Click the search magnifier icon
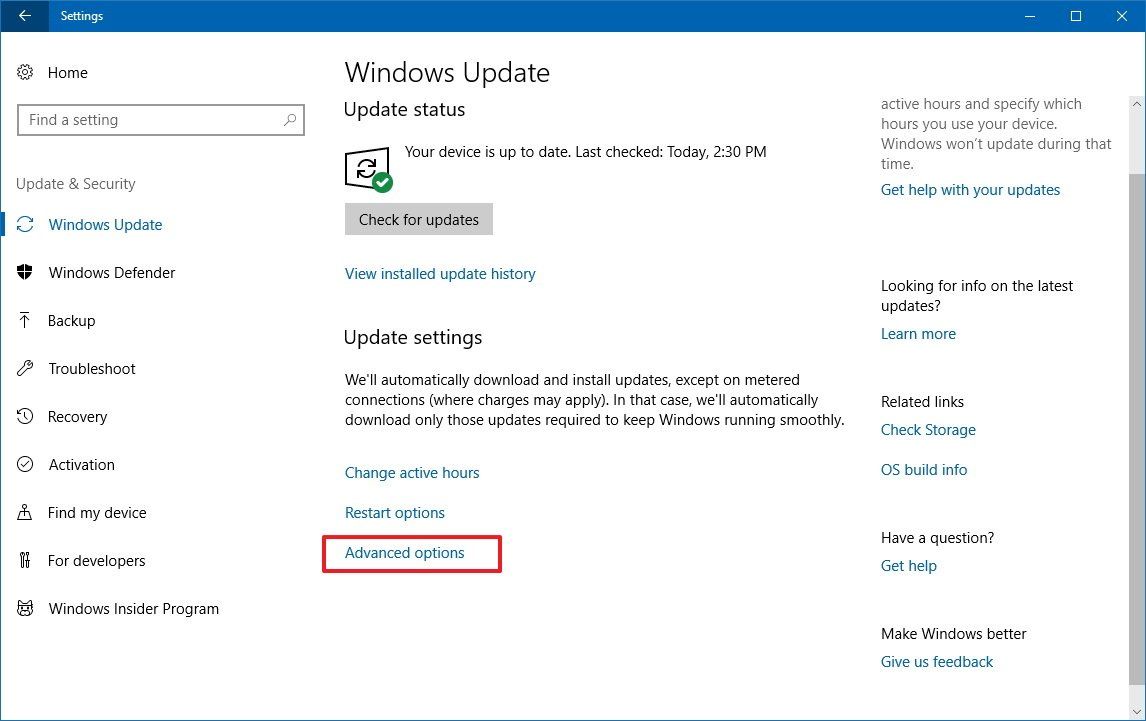Image resolution: width=1146 pixels, height=721 pixels. pyautogui.click(x=291, y=120)
